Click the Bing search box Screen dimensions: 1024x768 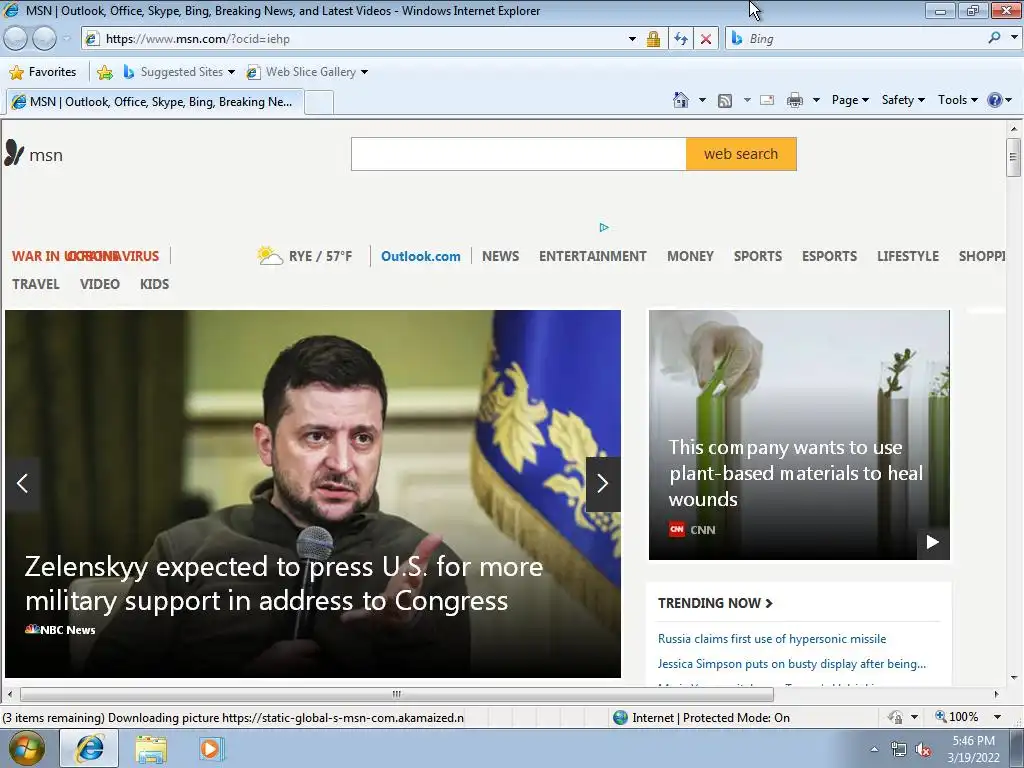pos(856,39)
